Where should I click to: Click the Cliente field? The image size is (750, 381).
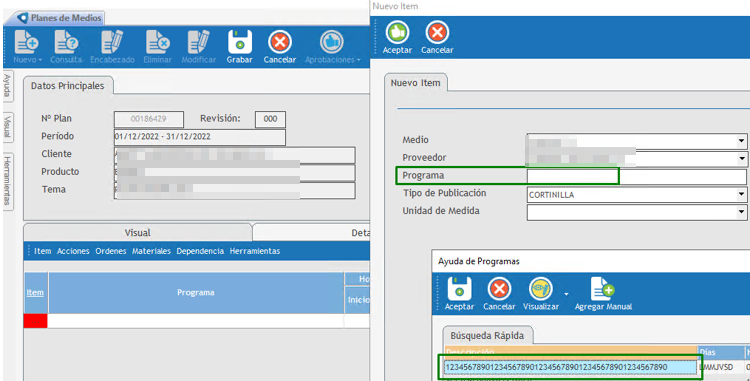tap(234, 155)
